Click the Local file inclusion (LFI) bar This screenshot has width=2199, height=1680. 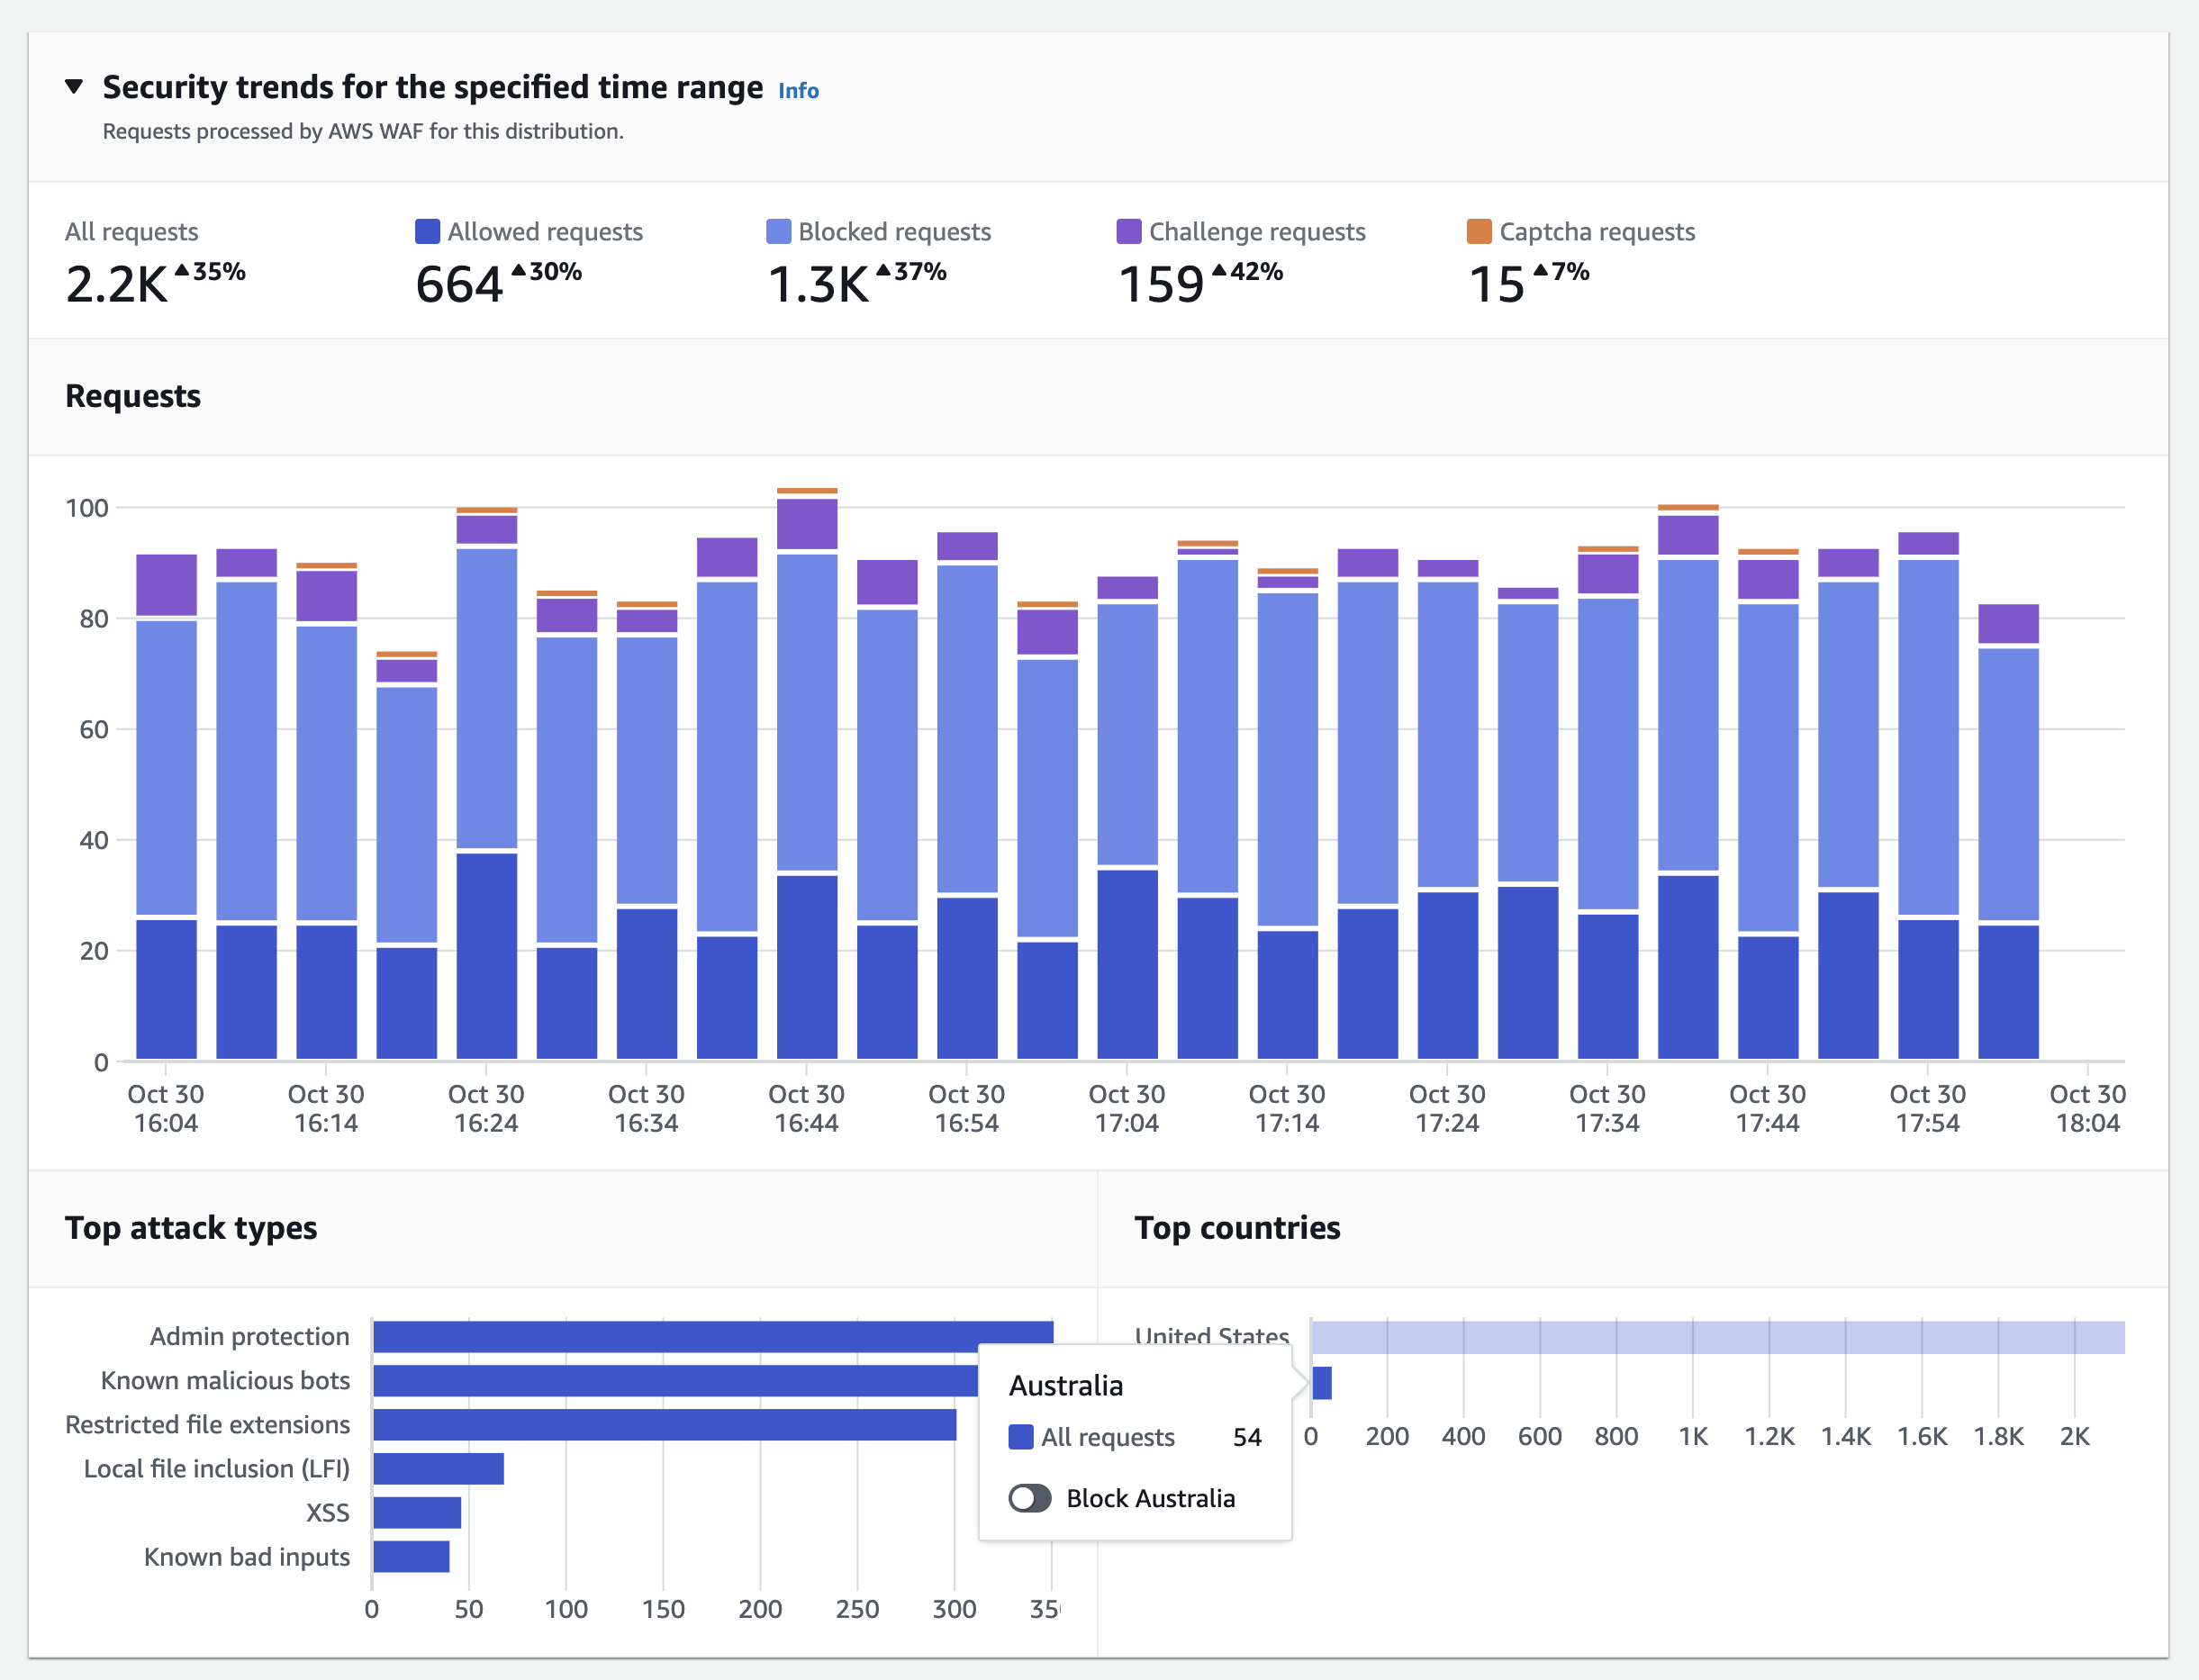[438, 1469]
